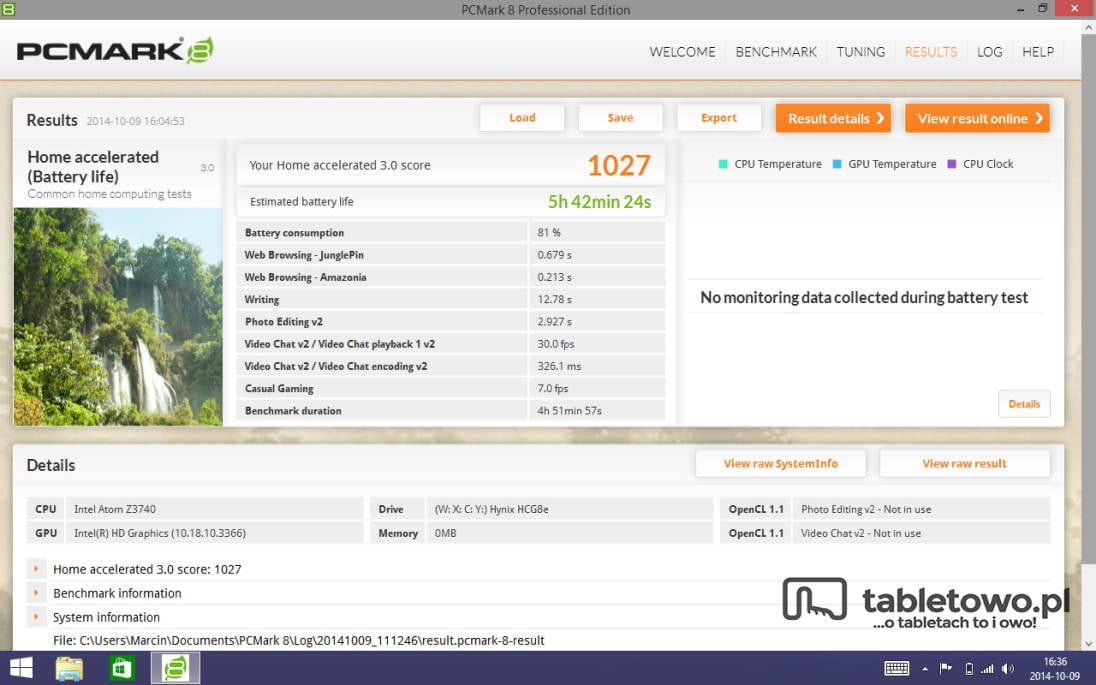Image resolution: width=1096 pixels, height=685 pixels.
Task: Click the CPU Temperature legend swatch
Action: 723,164
